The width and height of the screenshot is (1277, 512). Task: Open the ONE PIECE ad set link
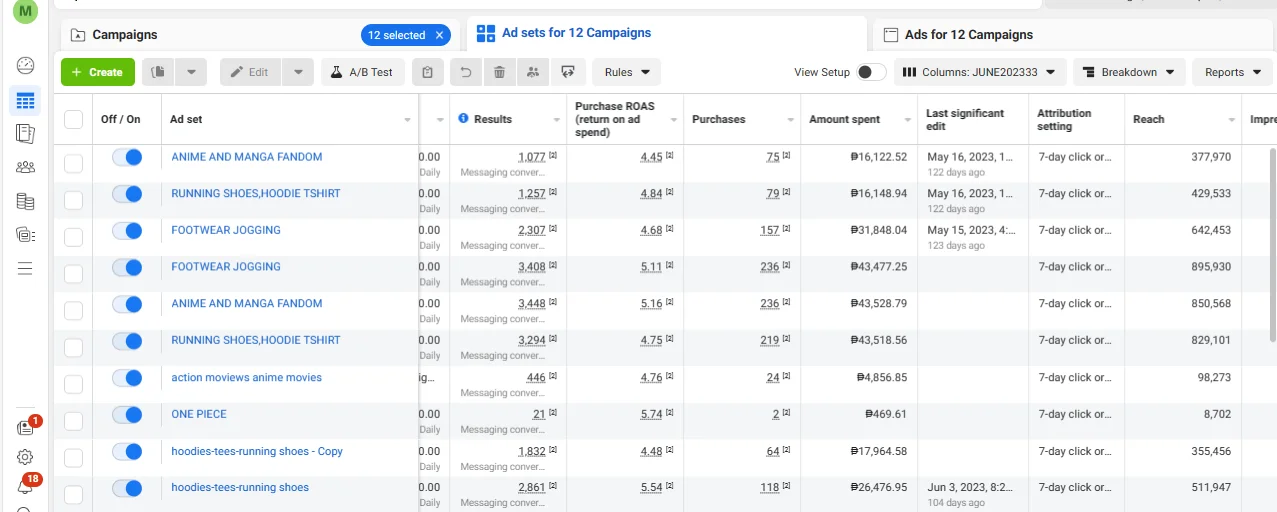point(199,414)
